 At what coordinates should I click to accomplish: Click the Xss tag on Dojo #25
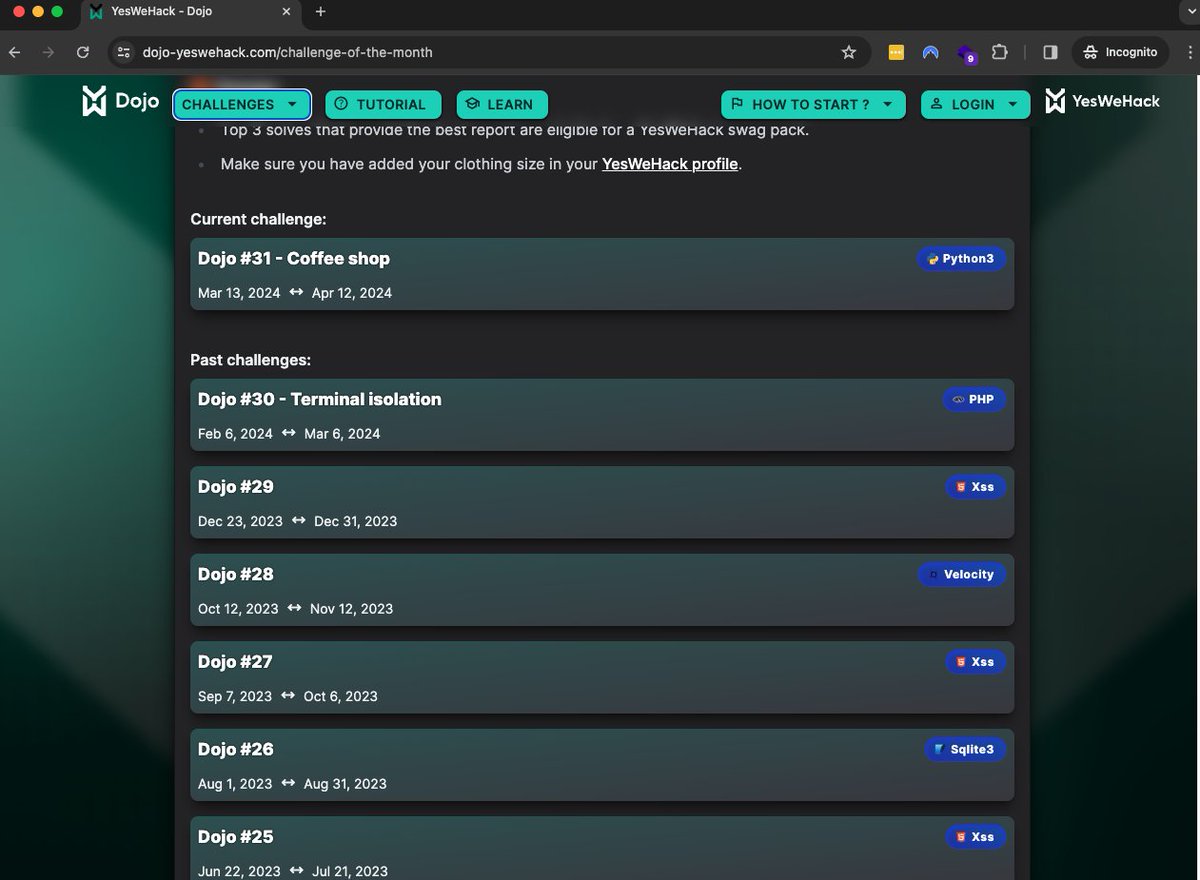[975, 837]
